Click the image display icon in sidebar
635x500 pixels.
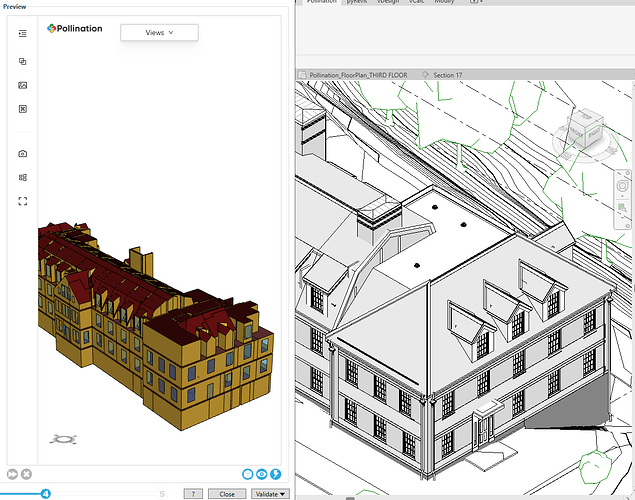tap(22, 85)
